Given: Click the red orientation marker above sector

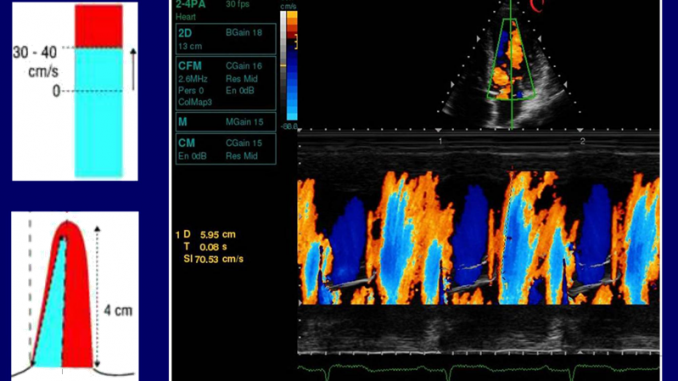Looking at the screenshot, I should tap(537, 6).
